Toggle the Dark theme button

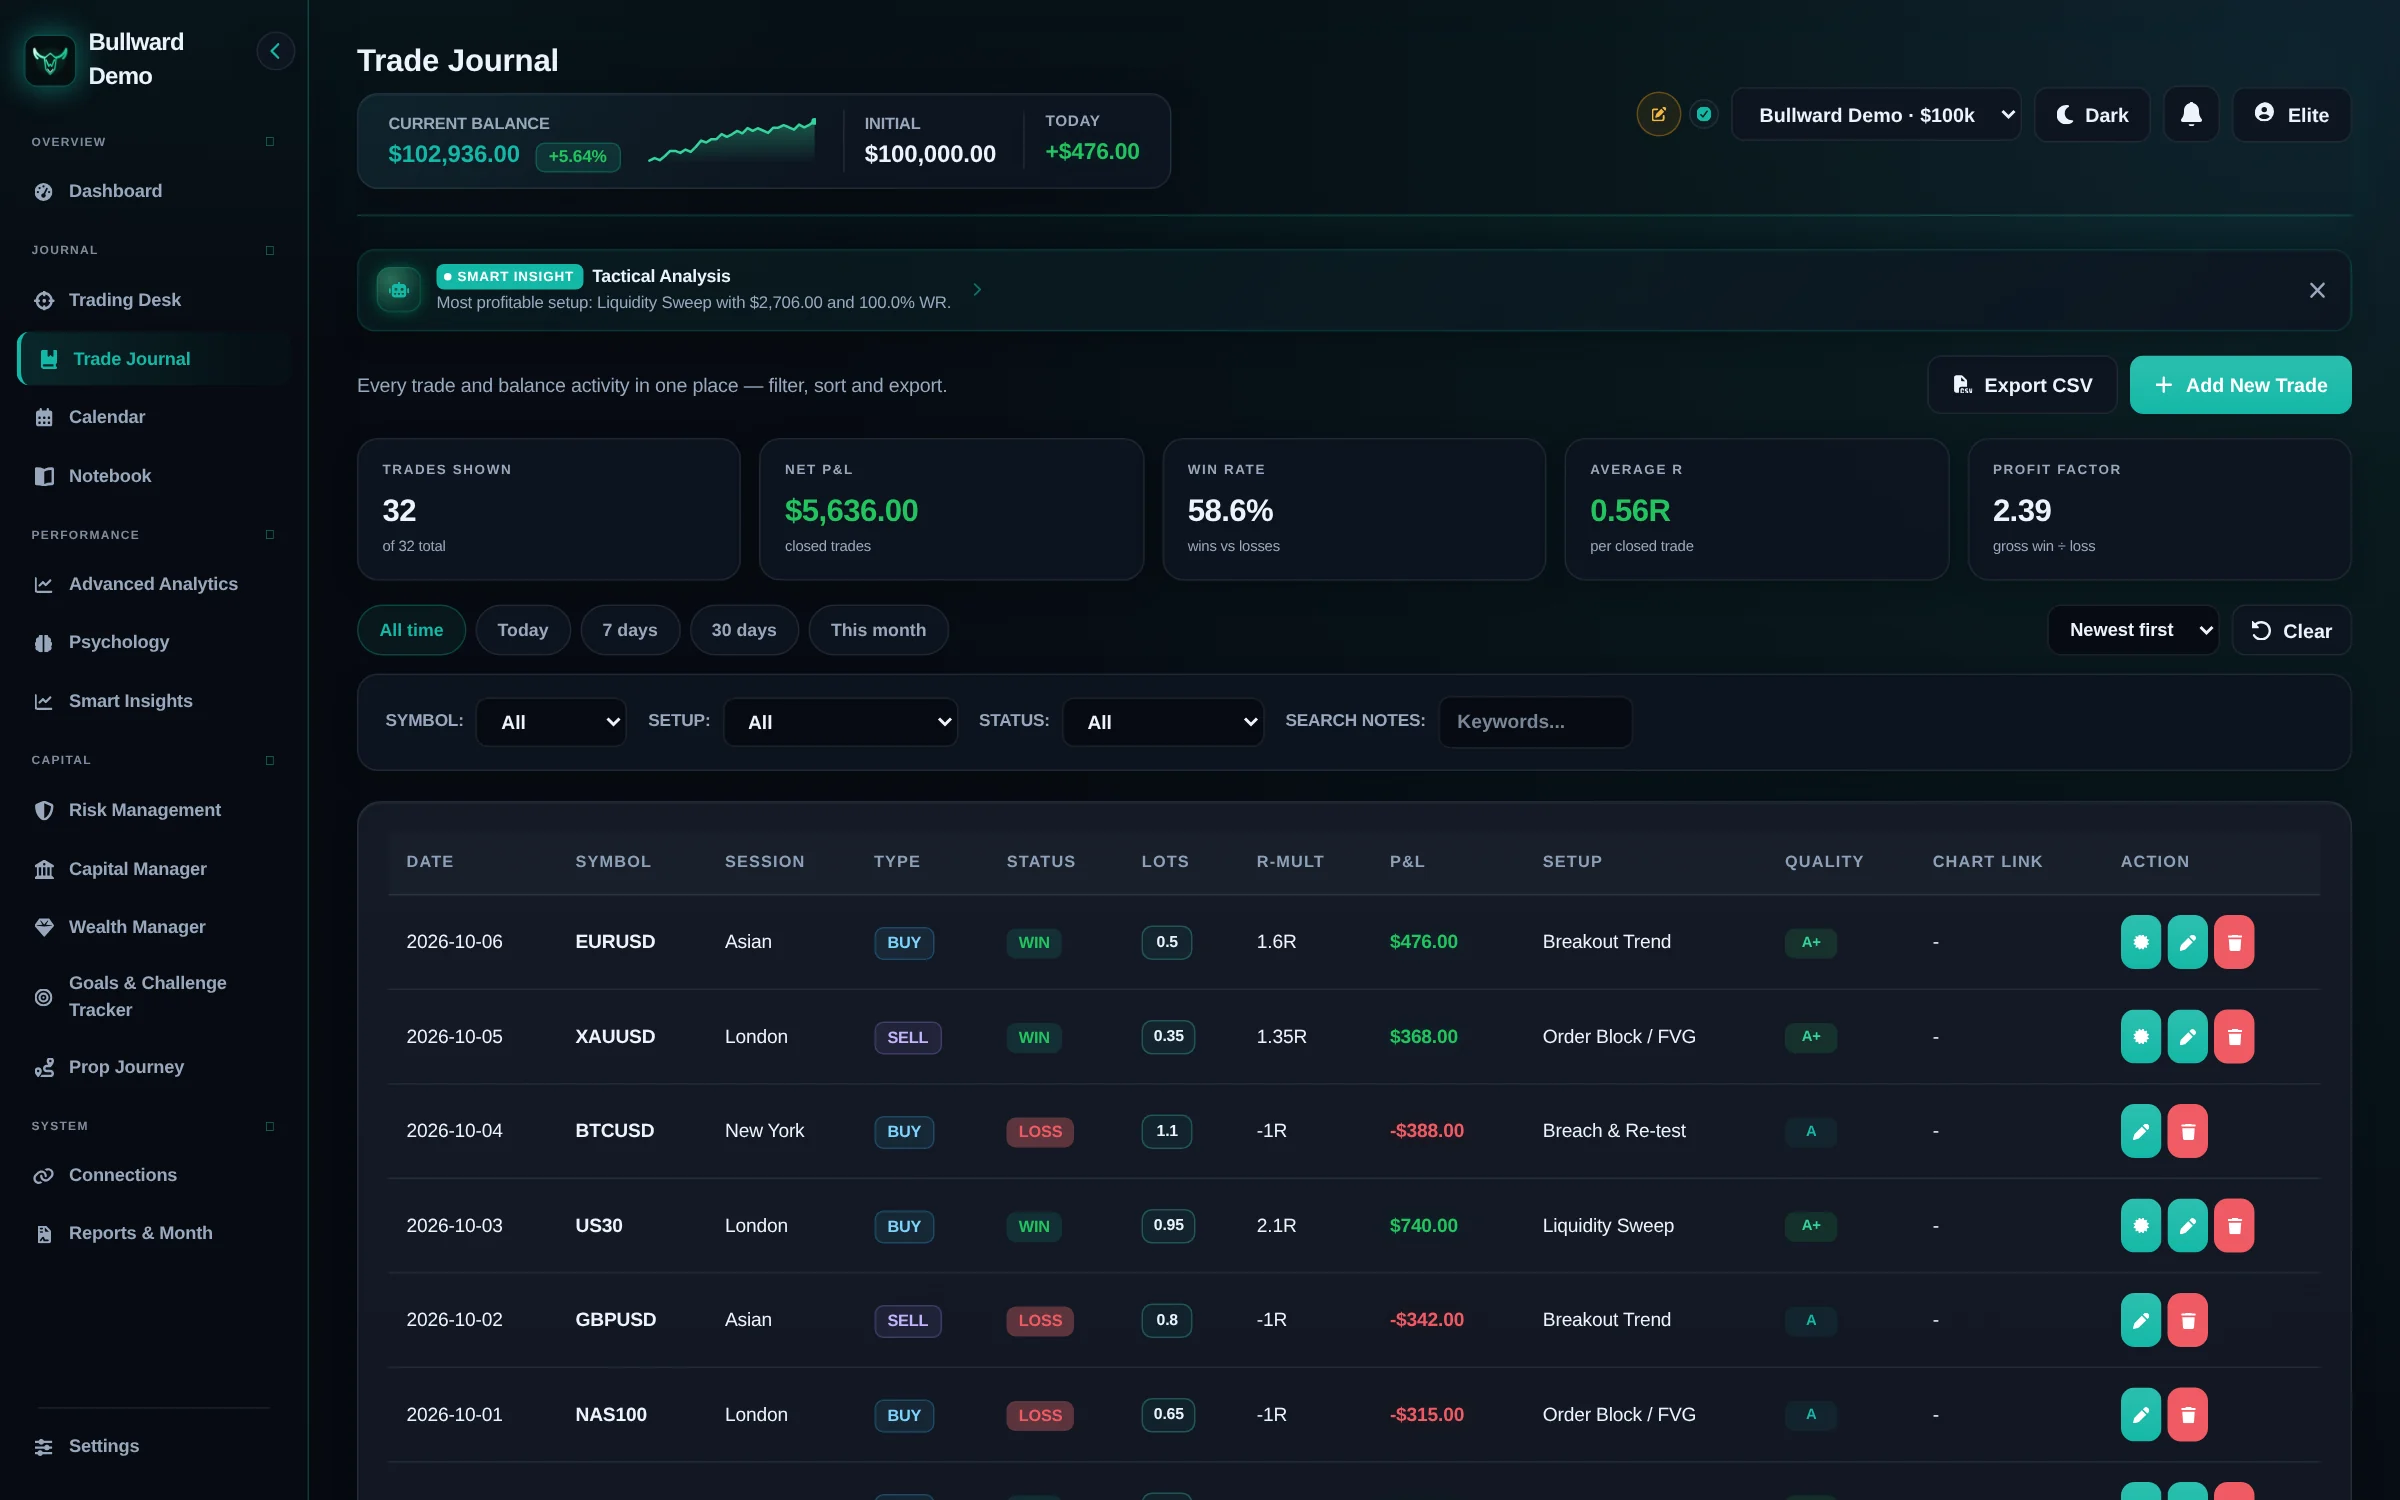pos(2092,115)
